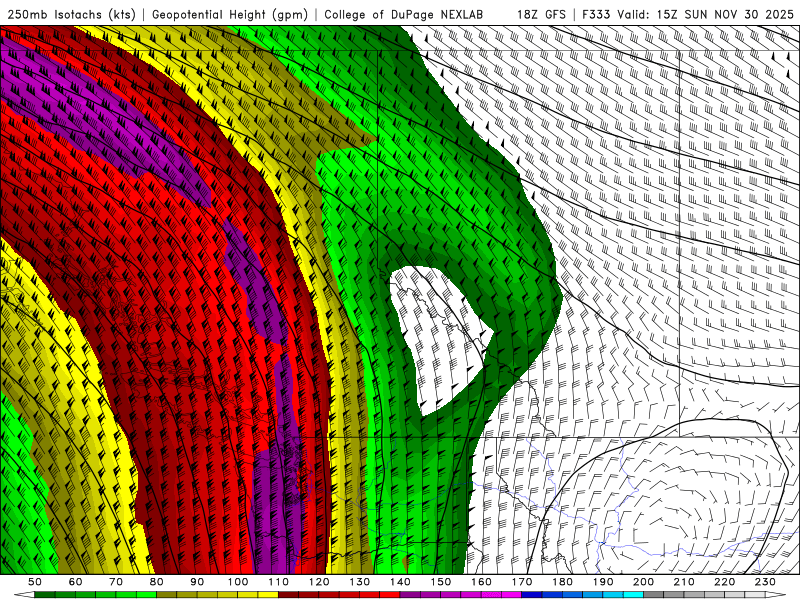Click the 150 knot legend label

click(441, 582)
